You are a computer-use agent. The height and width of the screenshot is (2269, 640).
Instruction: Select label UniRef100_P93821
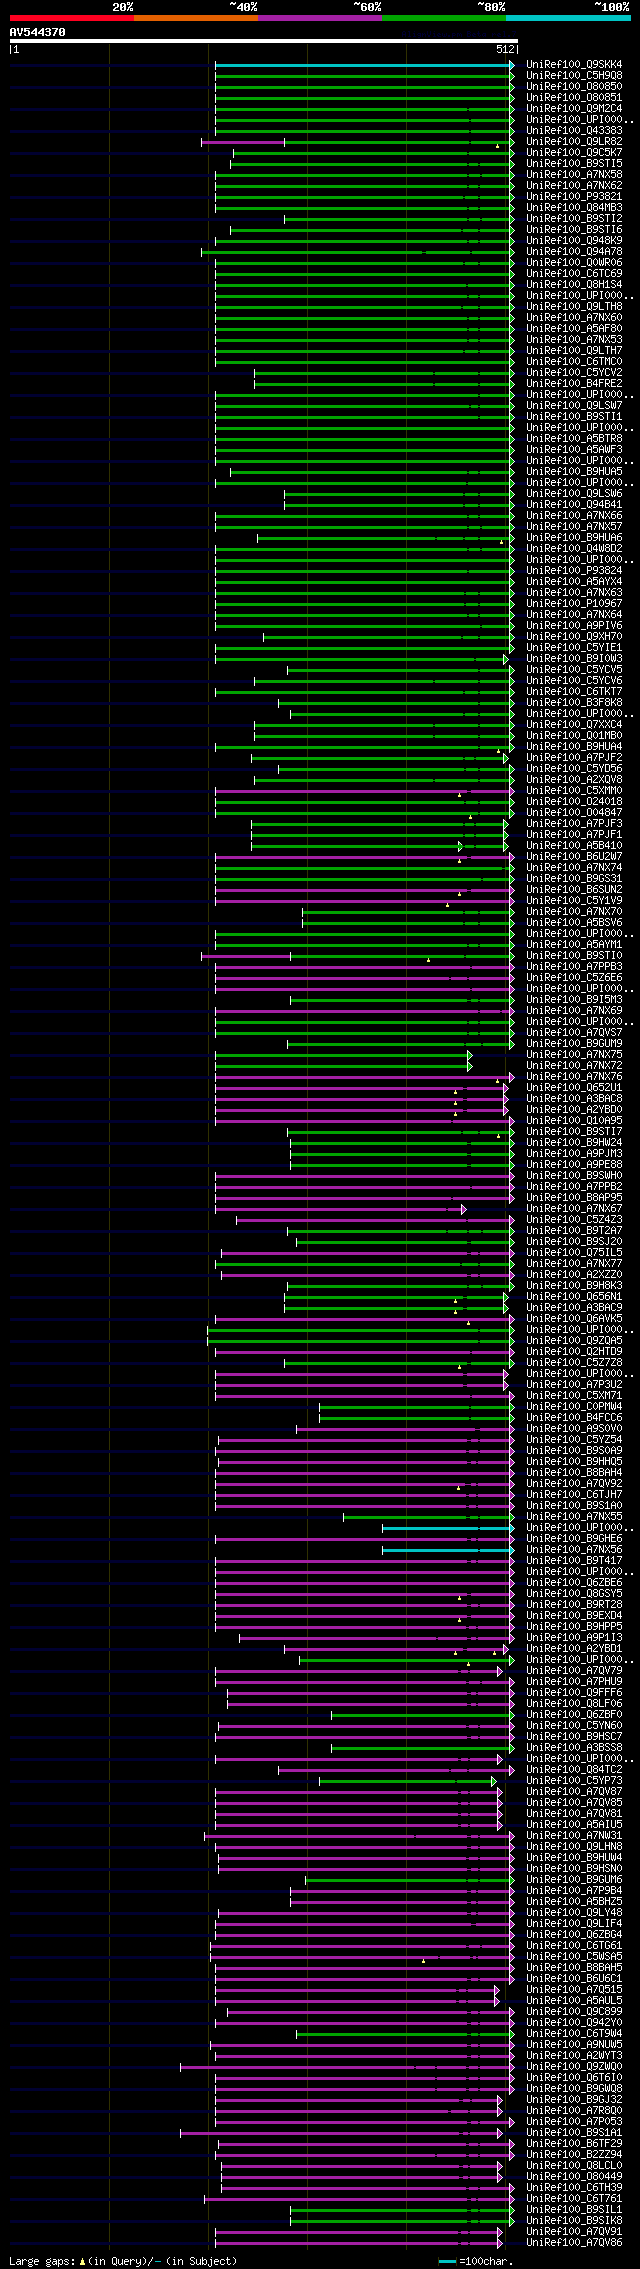(574, 197)
